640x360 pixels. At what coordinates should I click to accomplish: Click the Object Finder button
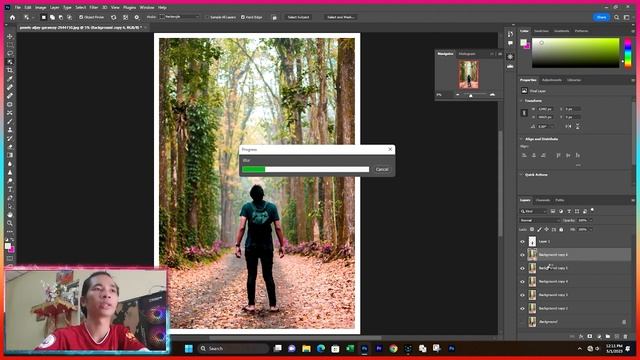click(x=91, y=17)
